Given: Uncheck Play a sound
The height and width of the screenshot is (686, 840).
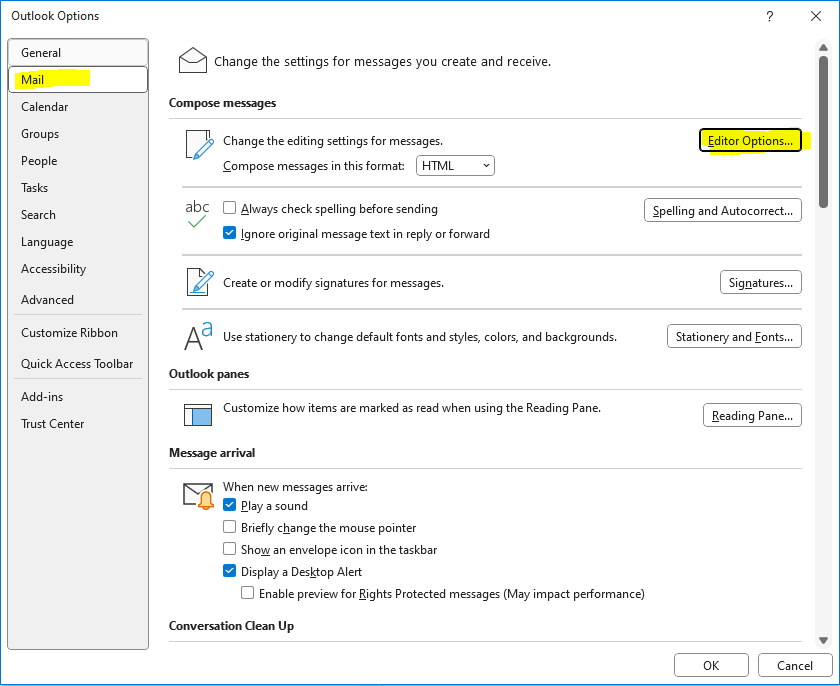Looking at the screenshot, I should (x=229, y=505).
